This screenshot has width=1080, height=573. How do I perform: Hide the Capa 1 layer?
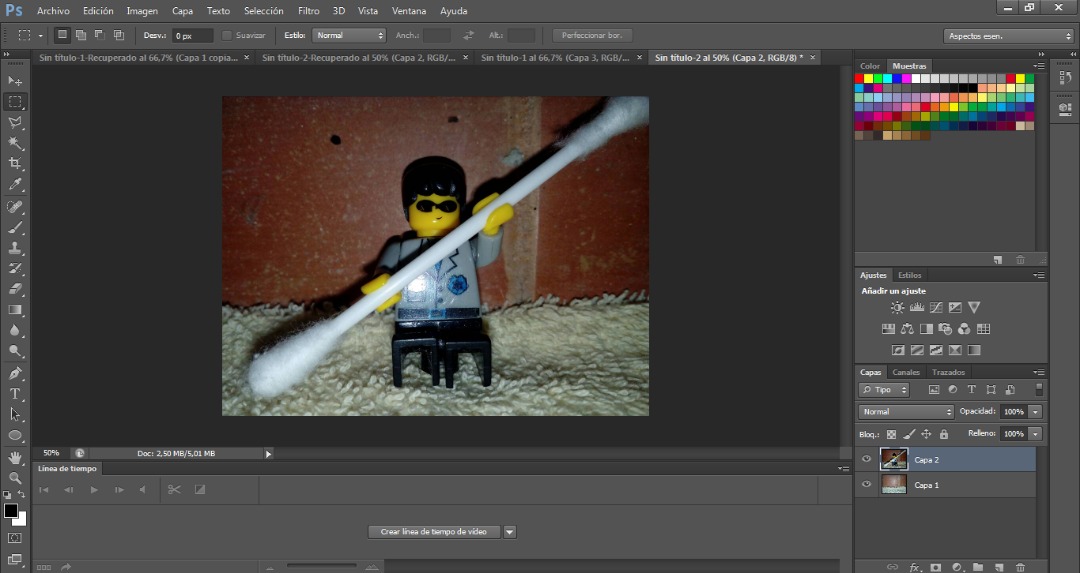click(866, 485)
